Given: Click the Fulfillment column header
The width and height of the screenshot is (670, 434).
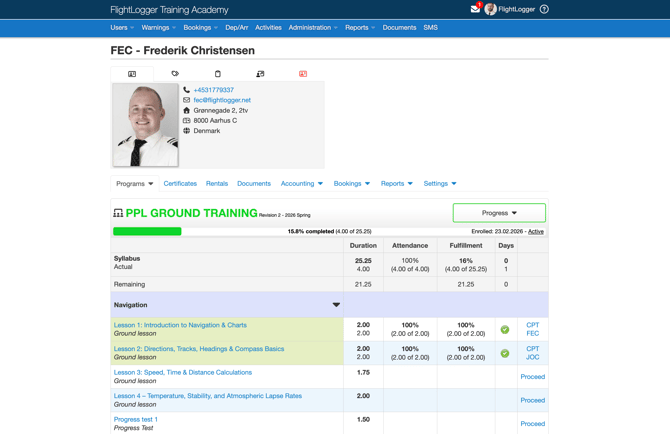Looking at the screenshot, I should [x=466, y=245].
